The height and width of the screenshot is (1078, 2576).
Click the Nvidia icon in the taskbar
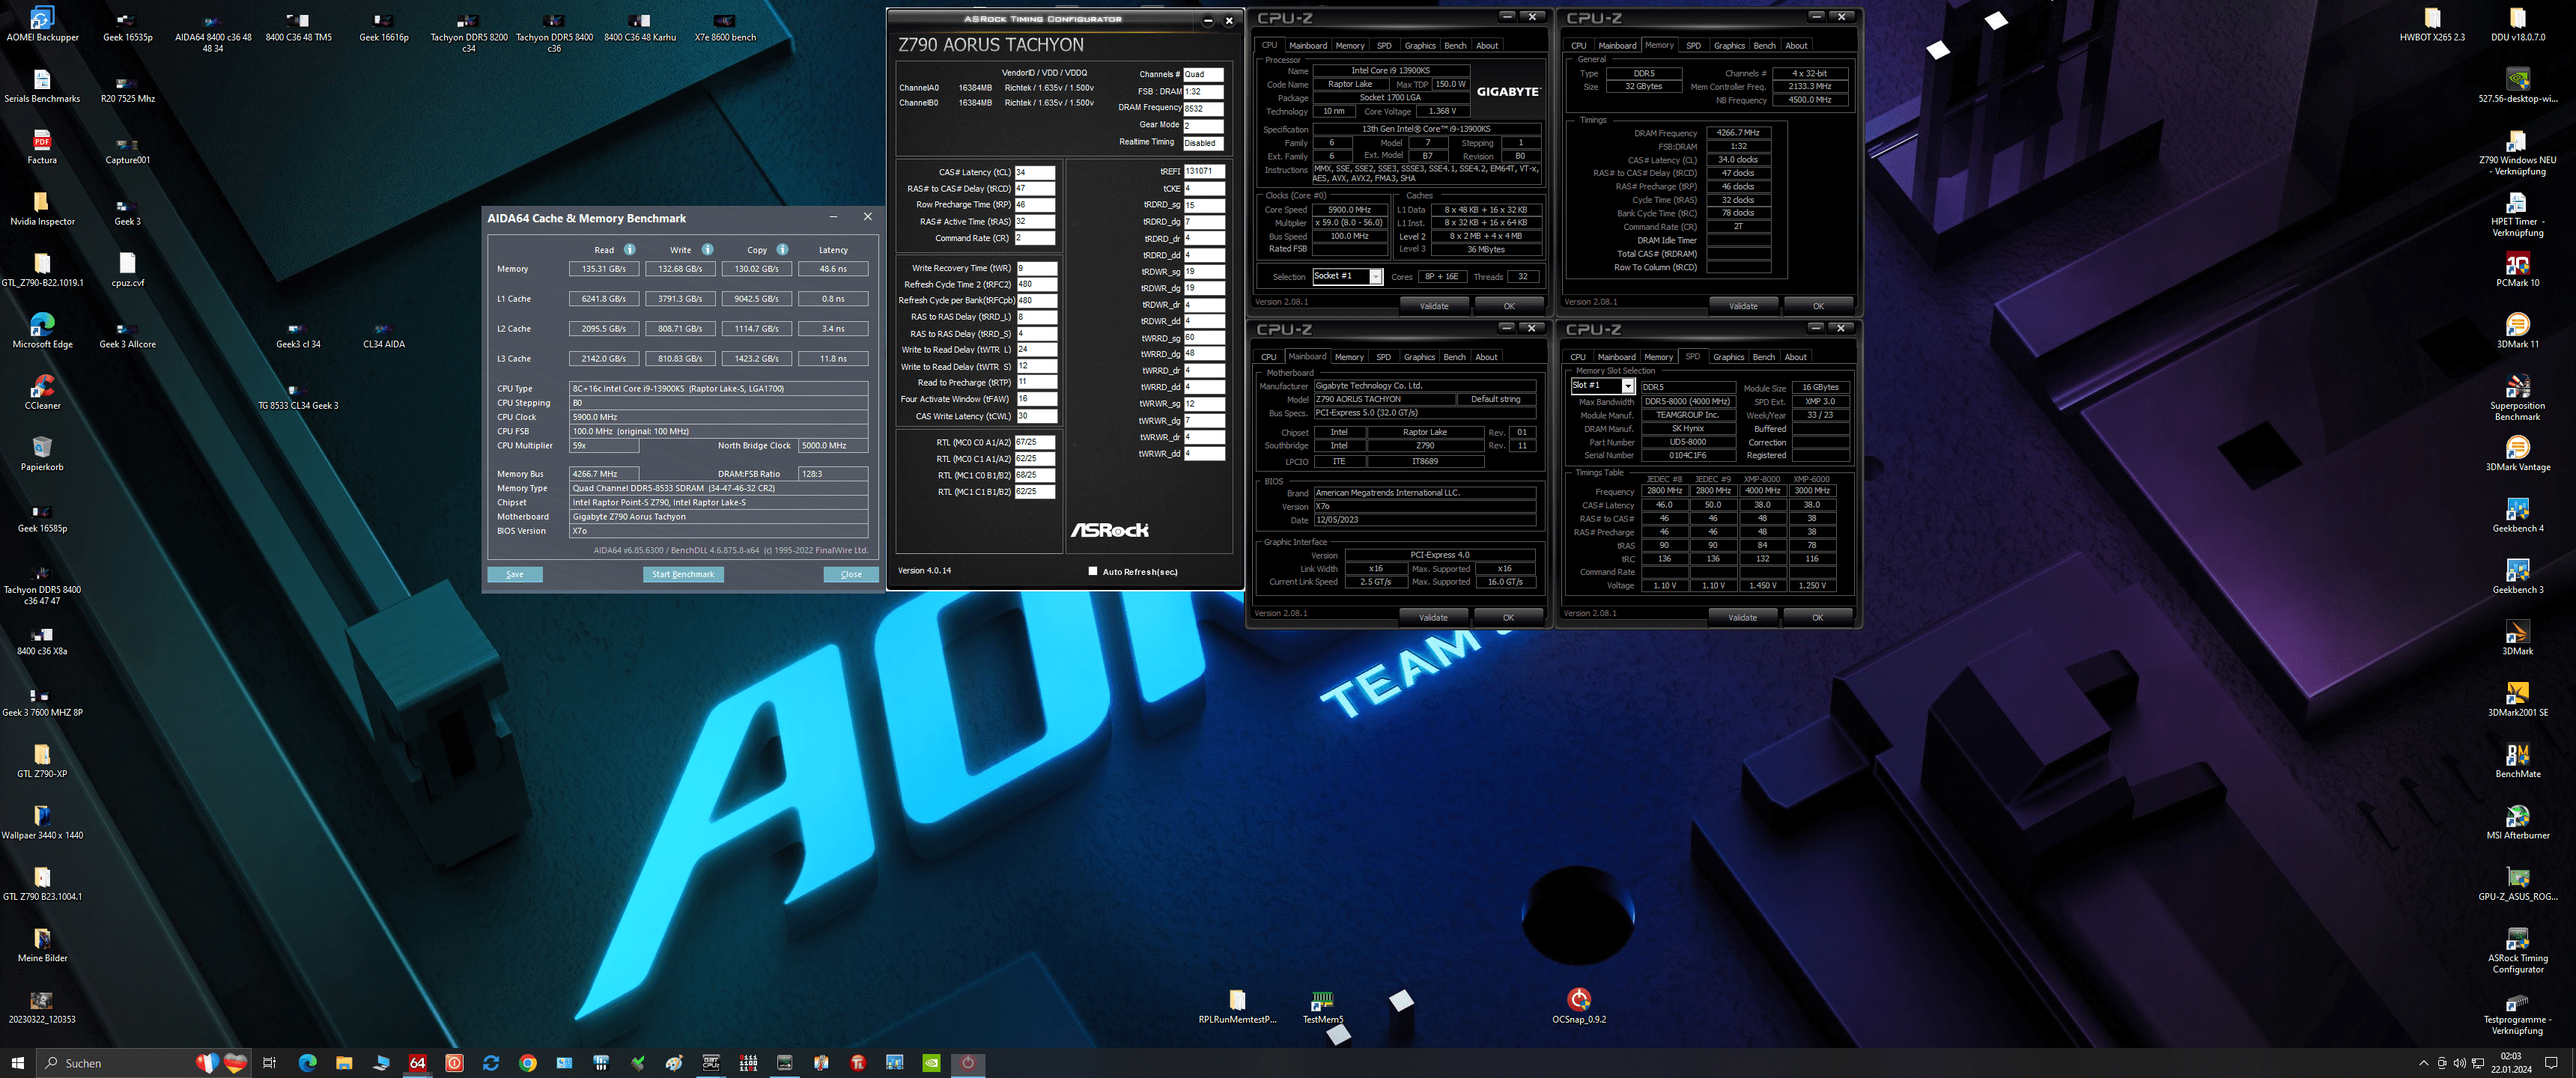tap(931, 1063)
